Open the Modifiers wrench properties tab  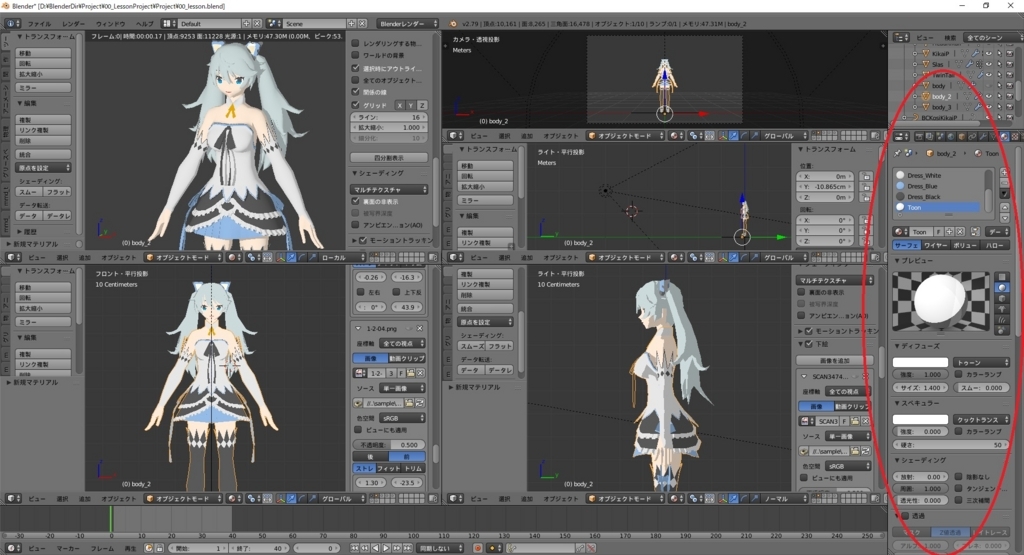click(x=983, y=136)
